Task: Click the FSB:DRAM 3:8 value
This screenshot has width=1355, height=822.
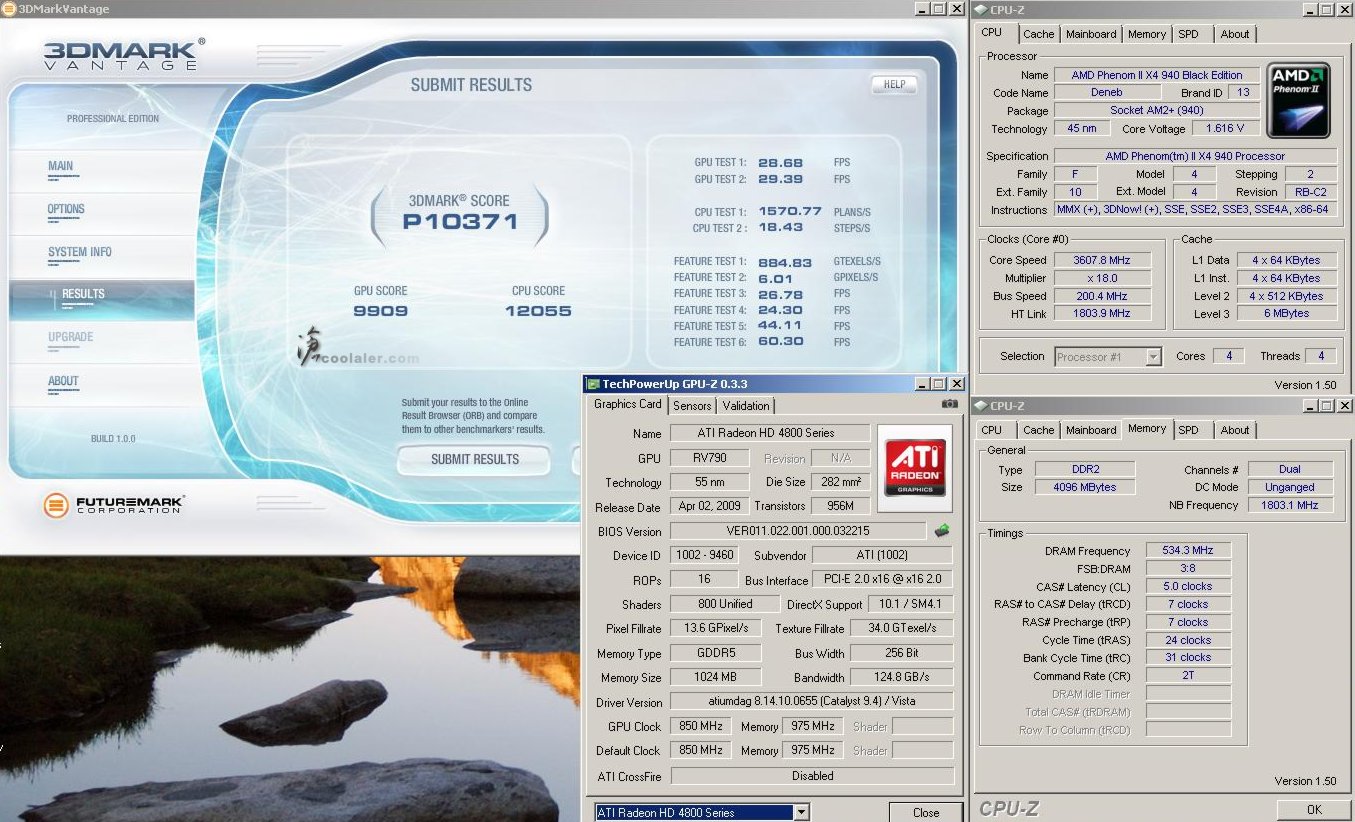Action: [x=1188, y=569]
